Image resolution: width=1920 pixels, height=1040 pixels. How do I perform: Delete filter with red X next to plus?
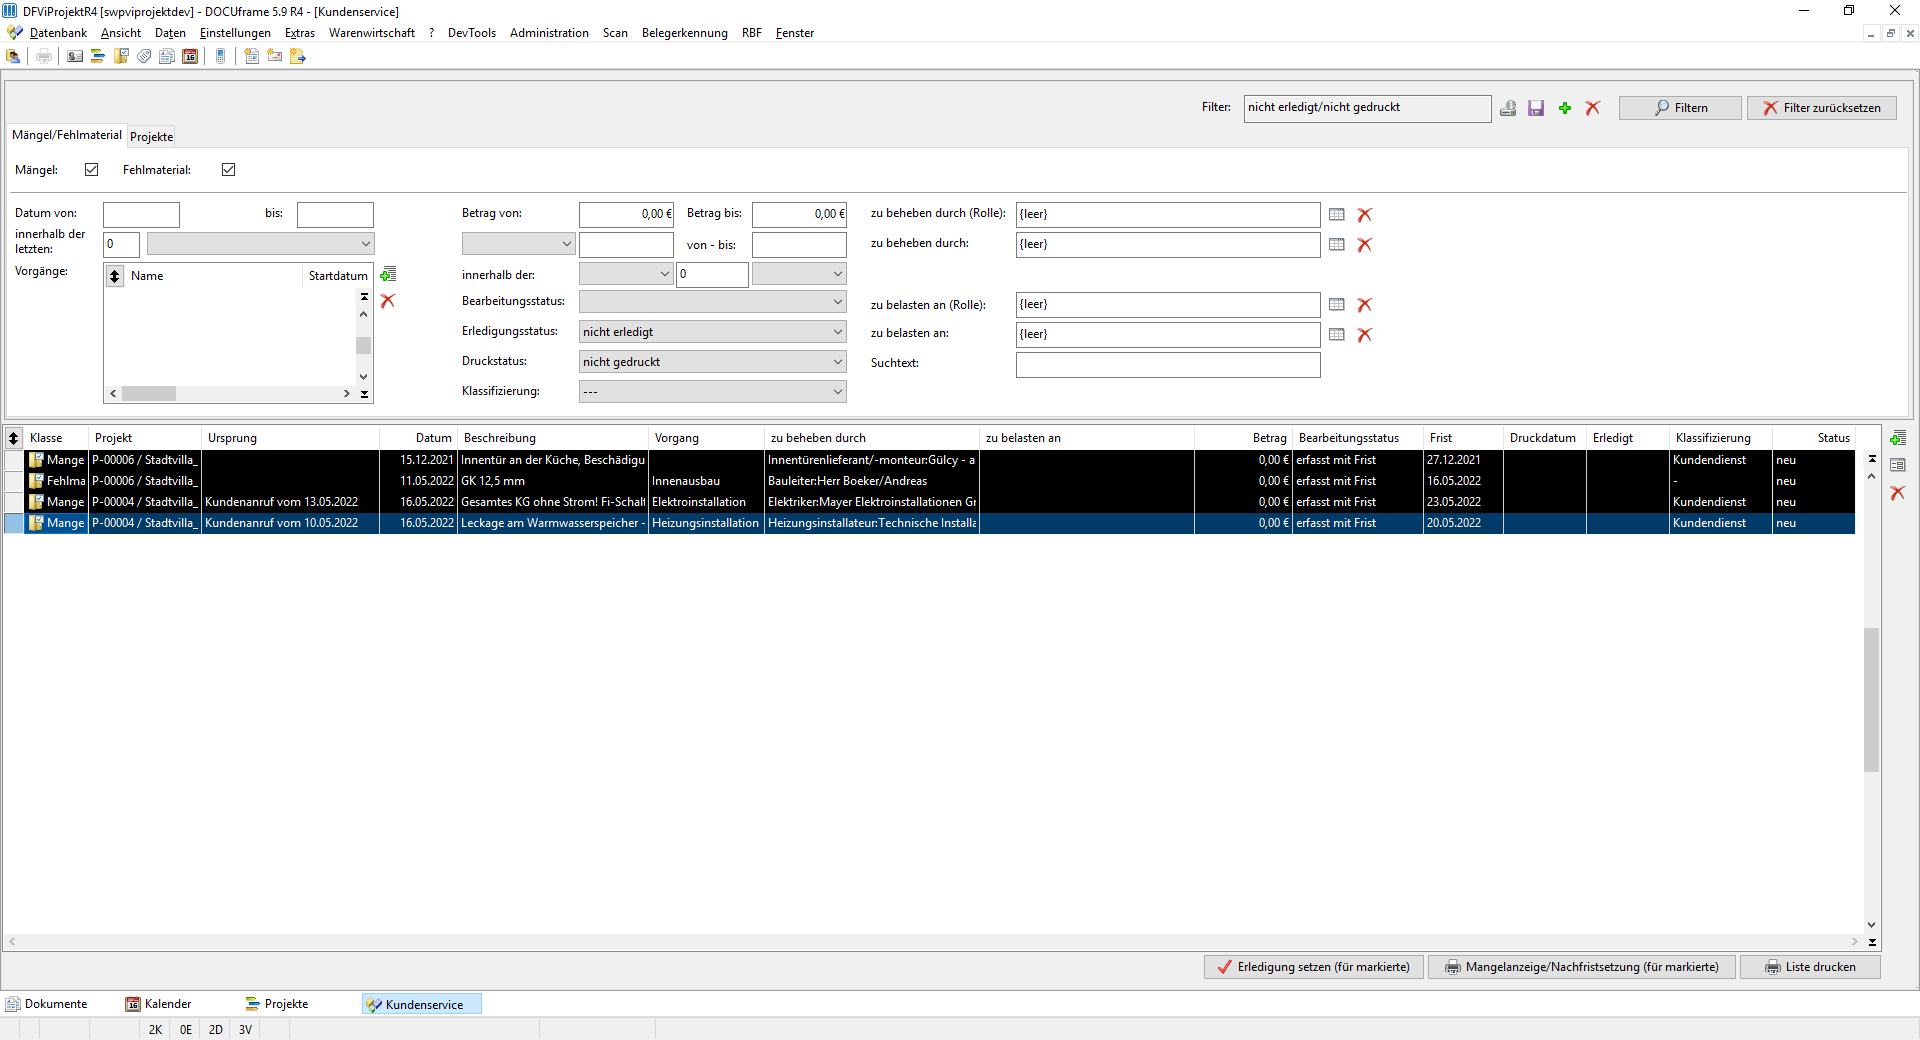pos(1593,108)
